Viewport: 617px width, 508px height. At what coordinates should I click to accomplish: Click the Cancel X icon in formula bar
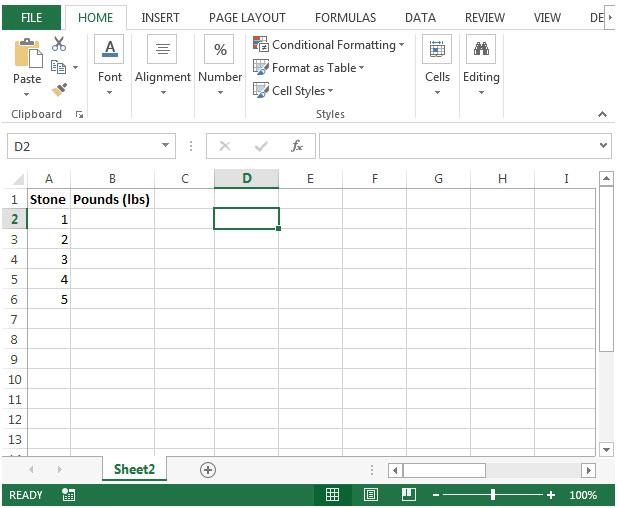click(x=225, y=146)
